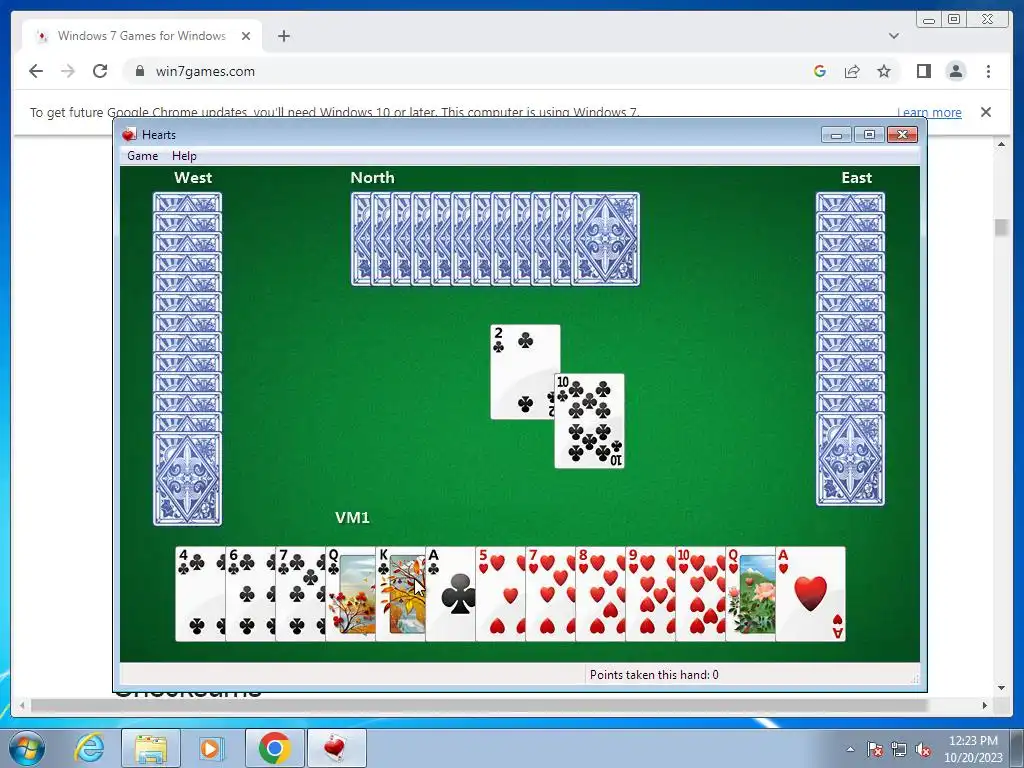
Task: Click the network tray icon
Action: click(x=899, y=749)
